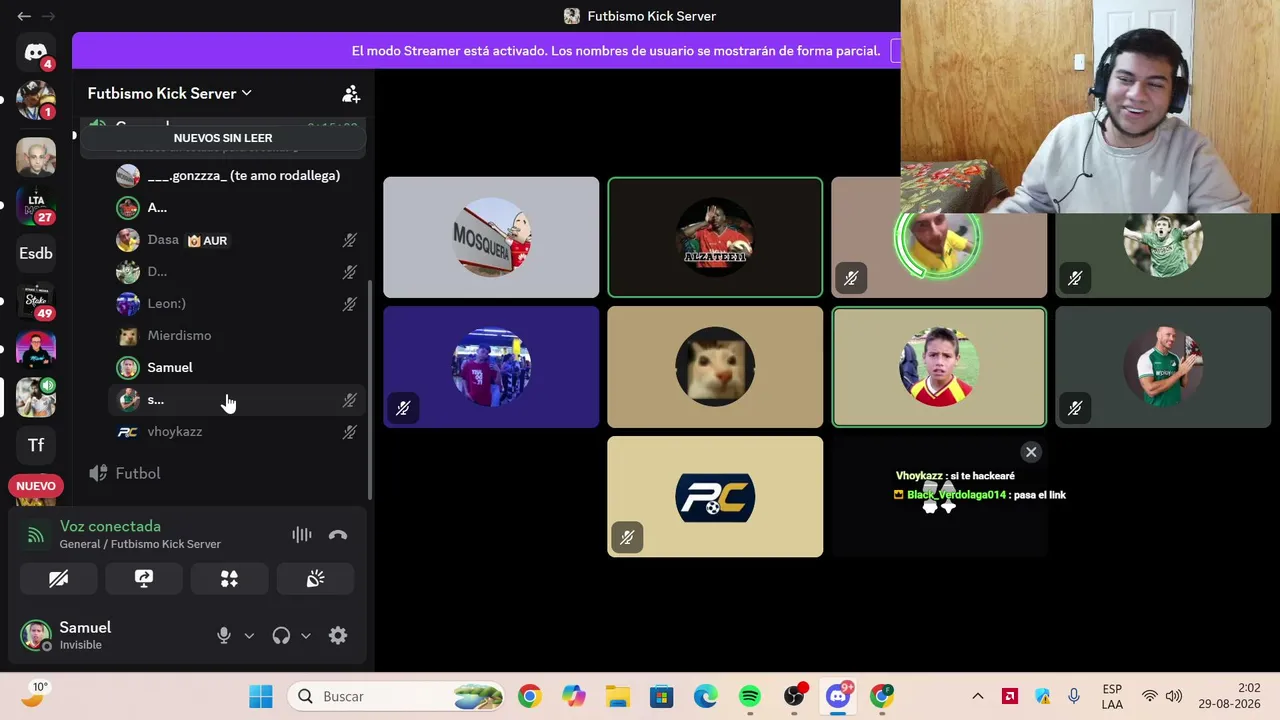Image resolution: width=1280 pixels, height=720 pixels.
Task: Open Windows Security tray icon
Action: (x=1042, y=696)
